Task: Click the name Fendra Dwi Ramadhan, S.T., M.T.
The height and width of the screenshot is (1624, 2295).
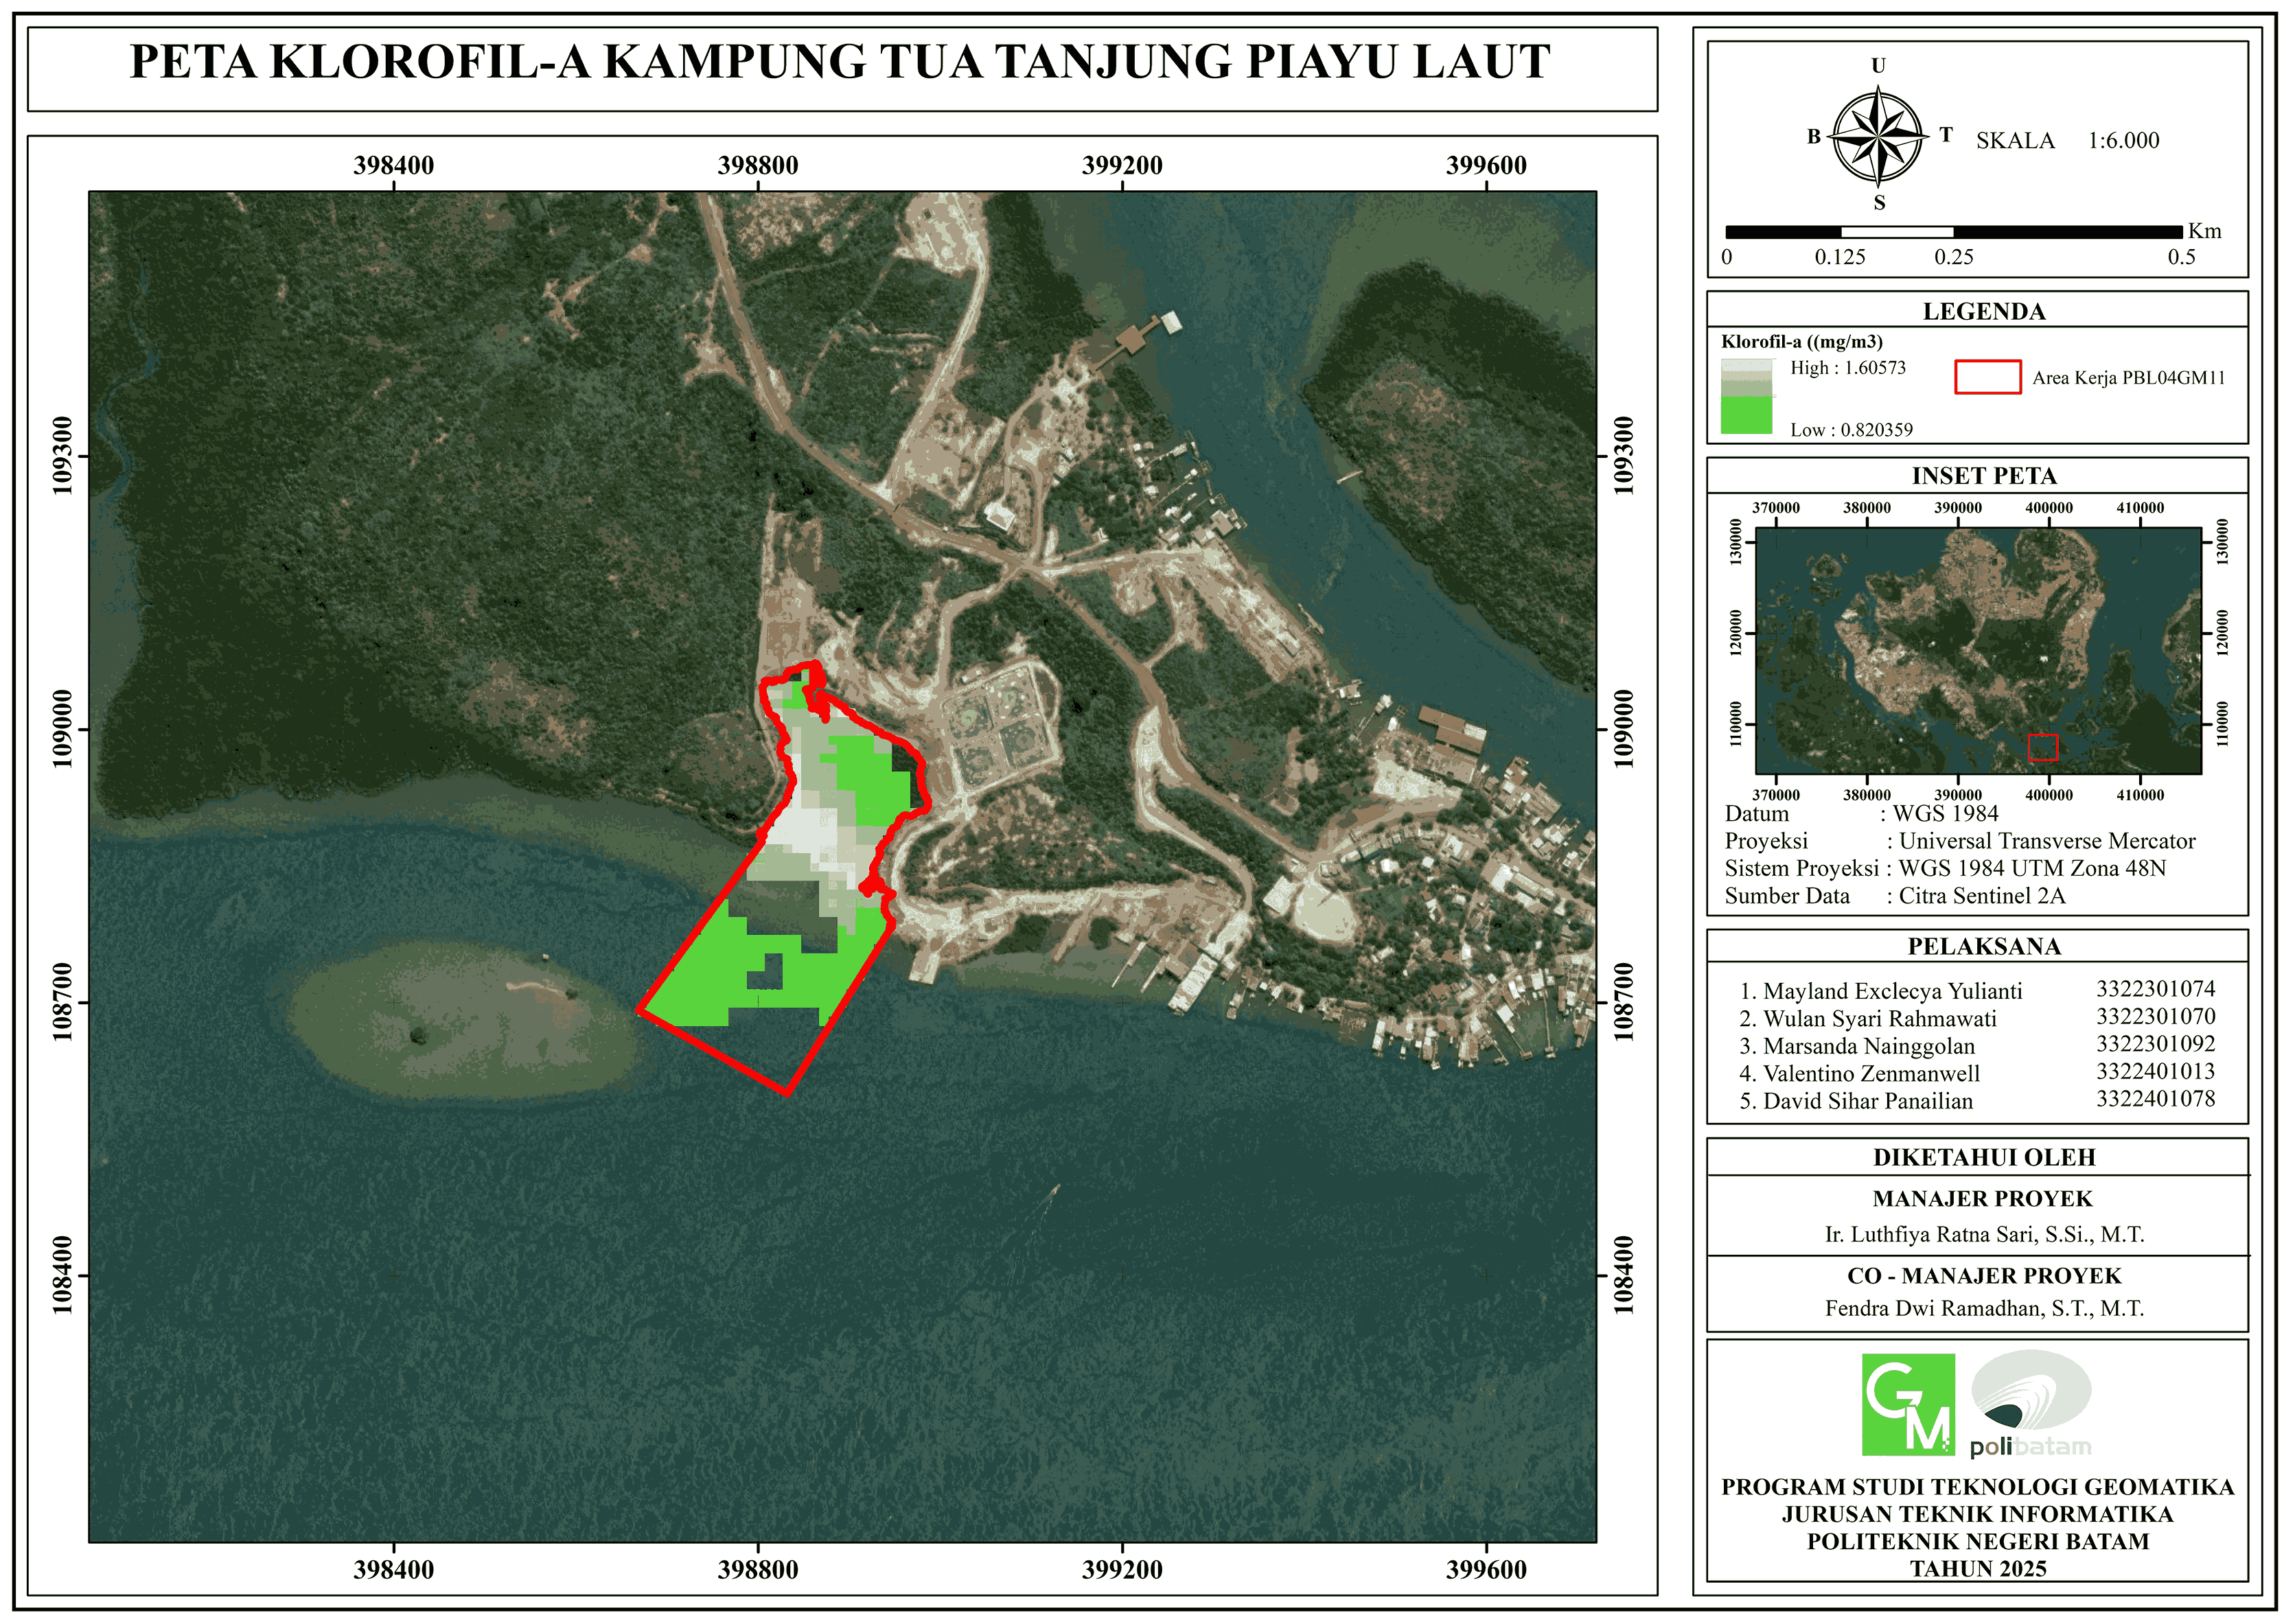Action: point(1985,1309)
